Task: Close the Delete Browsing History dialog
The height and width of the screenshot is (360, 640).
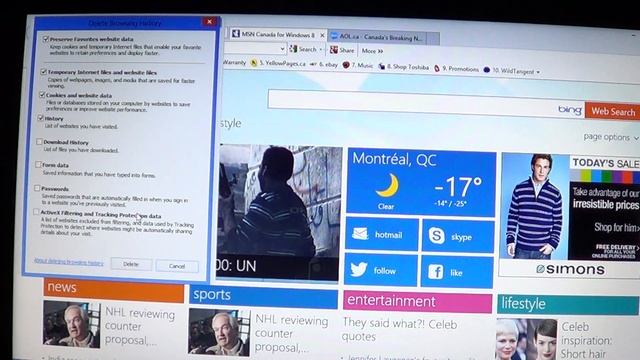Action: pyautogui.click(x=209, y=22)
